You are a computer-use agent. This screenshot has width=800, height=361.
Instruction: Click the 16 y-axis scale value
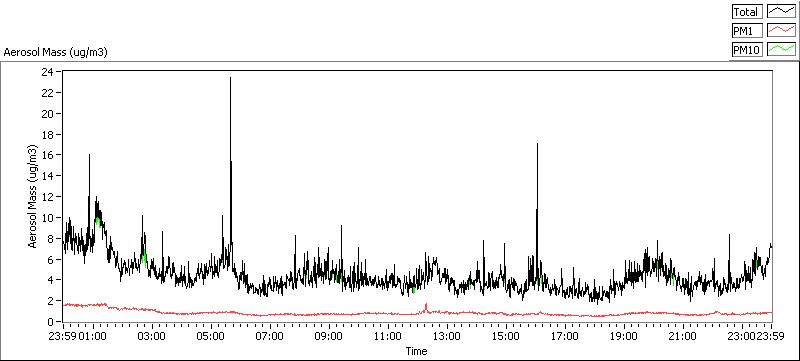click(48, 155)
